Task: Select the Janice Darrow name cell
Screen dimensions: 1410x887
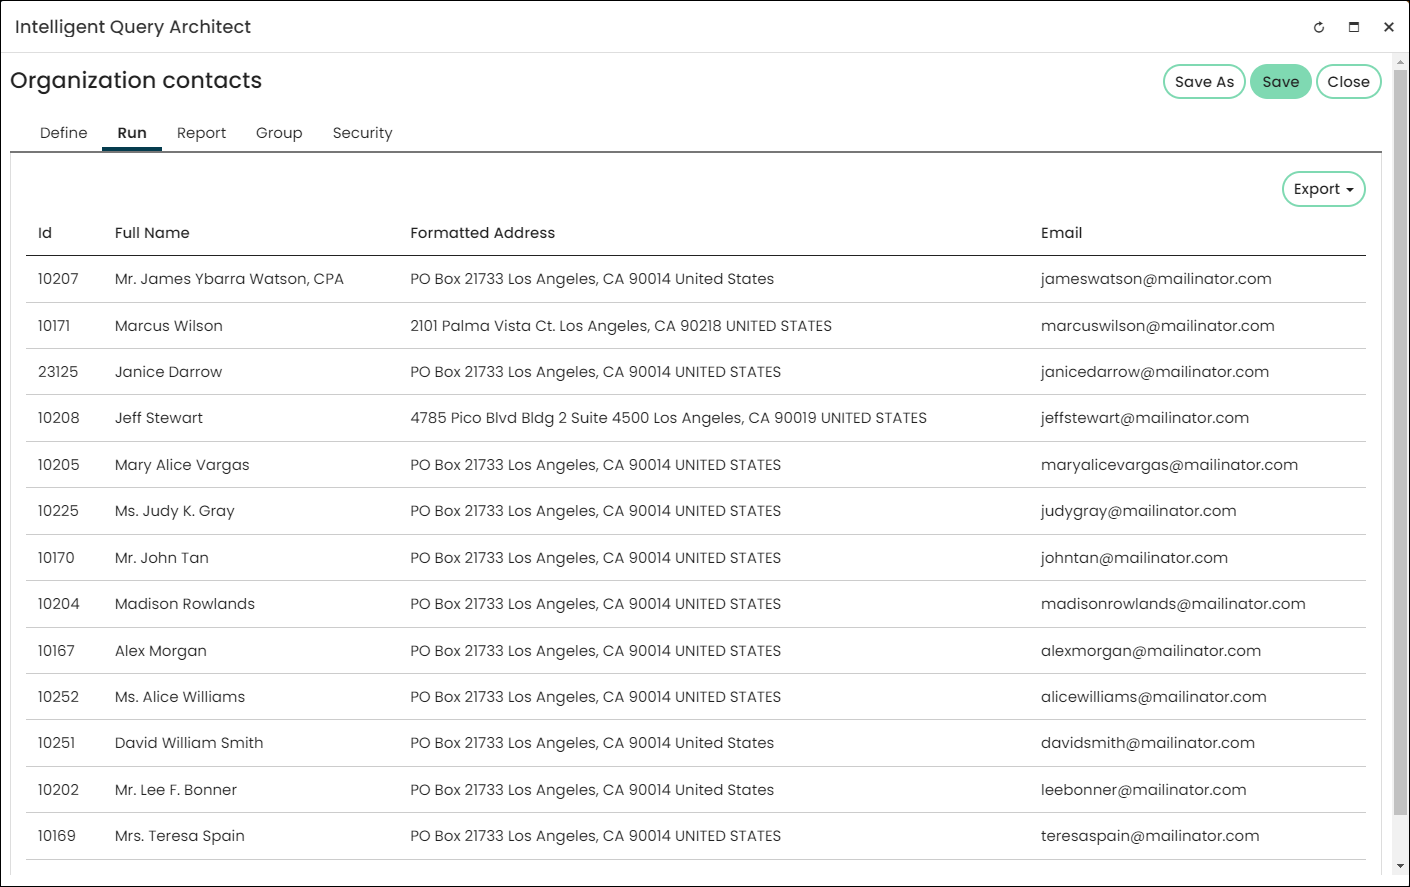Action: pyautogui.click(x=168, y=372)
